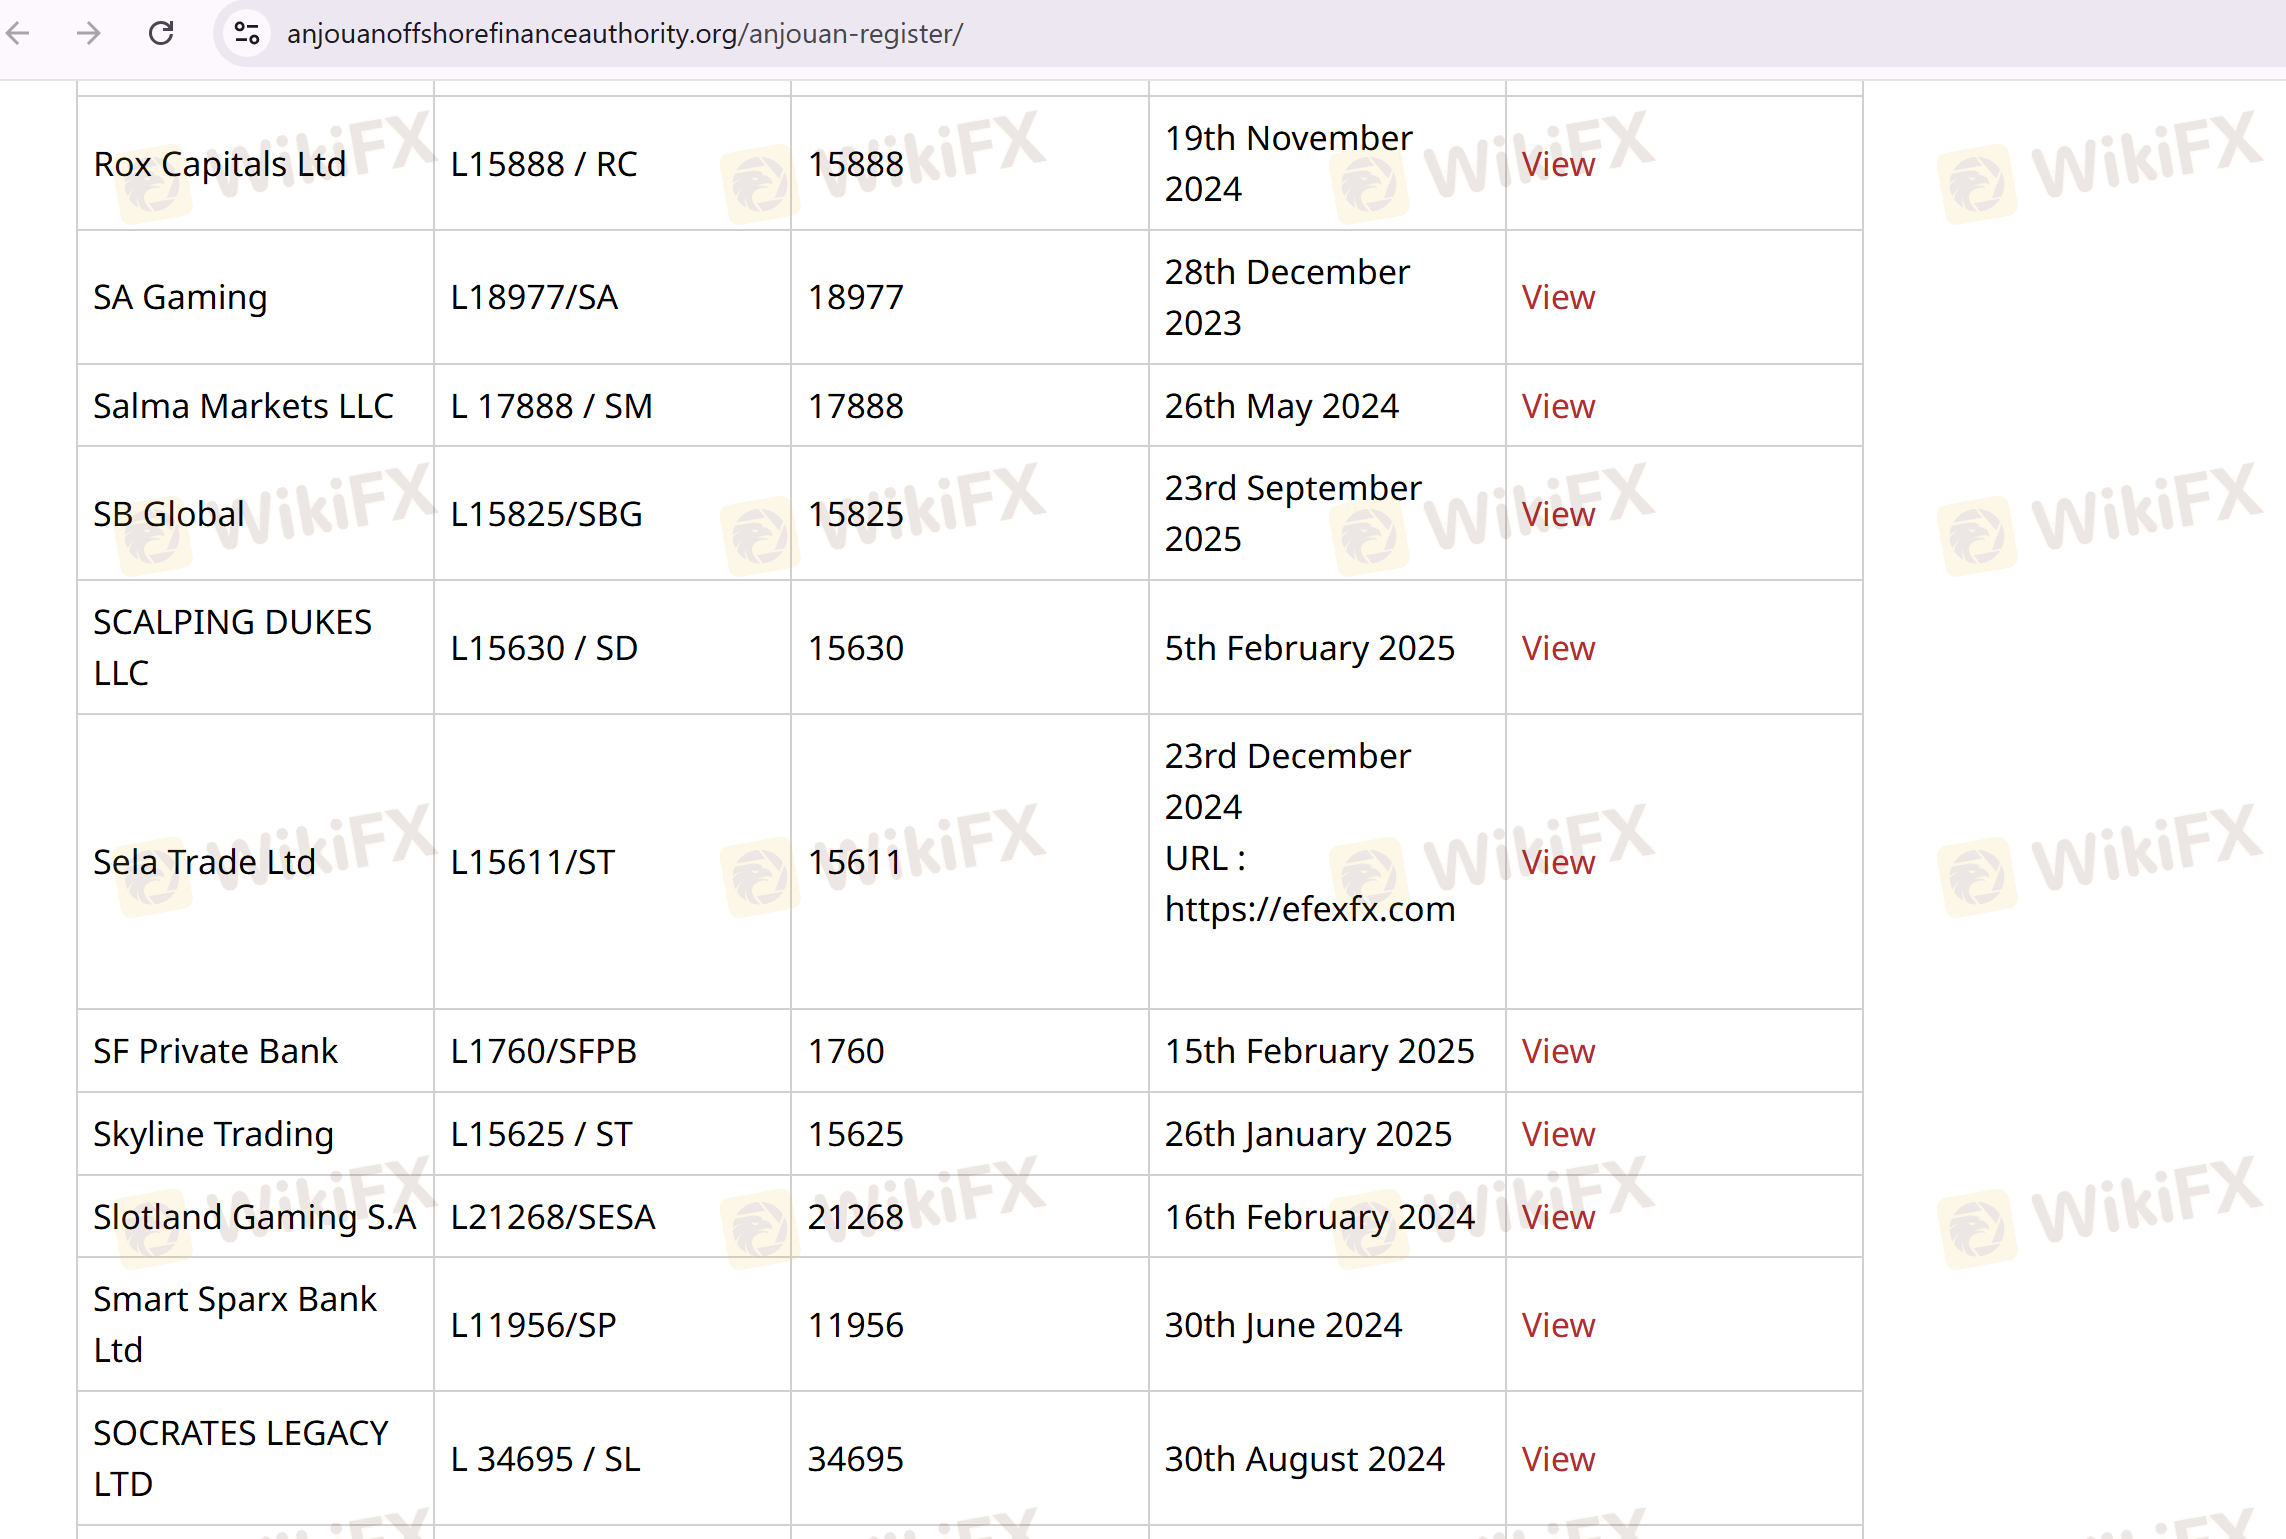Open the View link for Salma Markets LLC
The height and width of the screenshot is (1539, 2286).
pos(1558,406)
